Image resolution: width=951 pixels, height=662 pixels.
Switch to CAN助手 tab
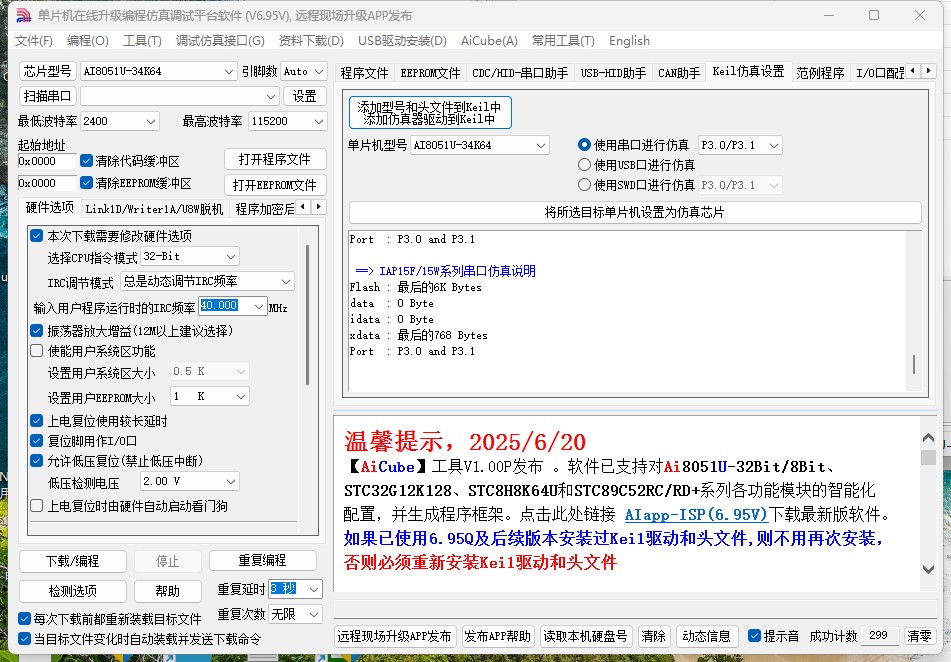point(679,73)
